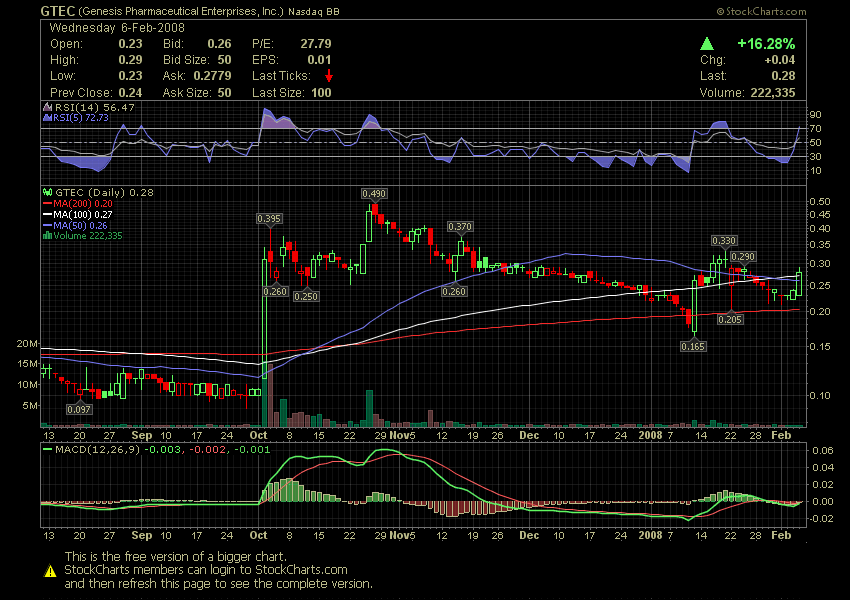850x600 pixels.
Task: Click the date Wednesday 6-Feb-2008
Action: [117, 28]
